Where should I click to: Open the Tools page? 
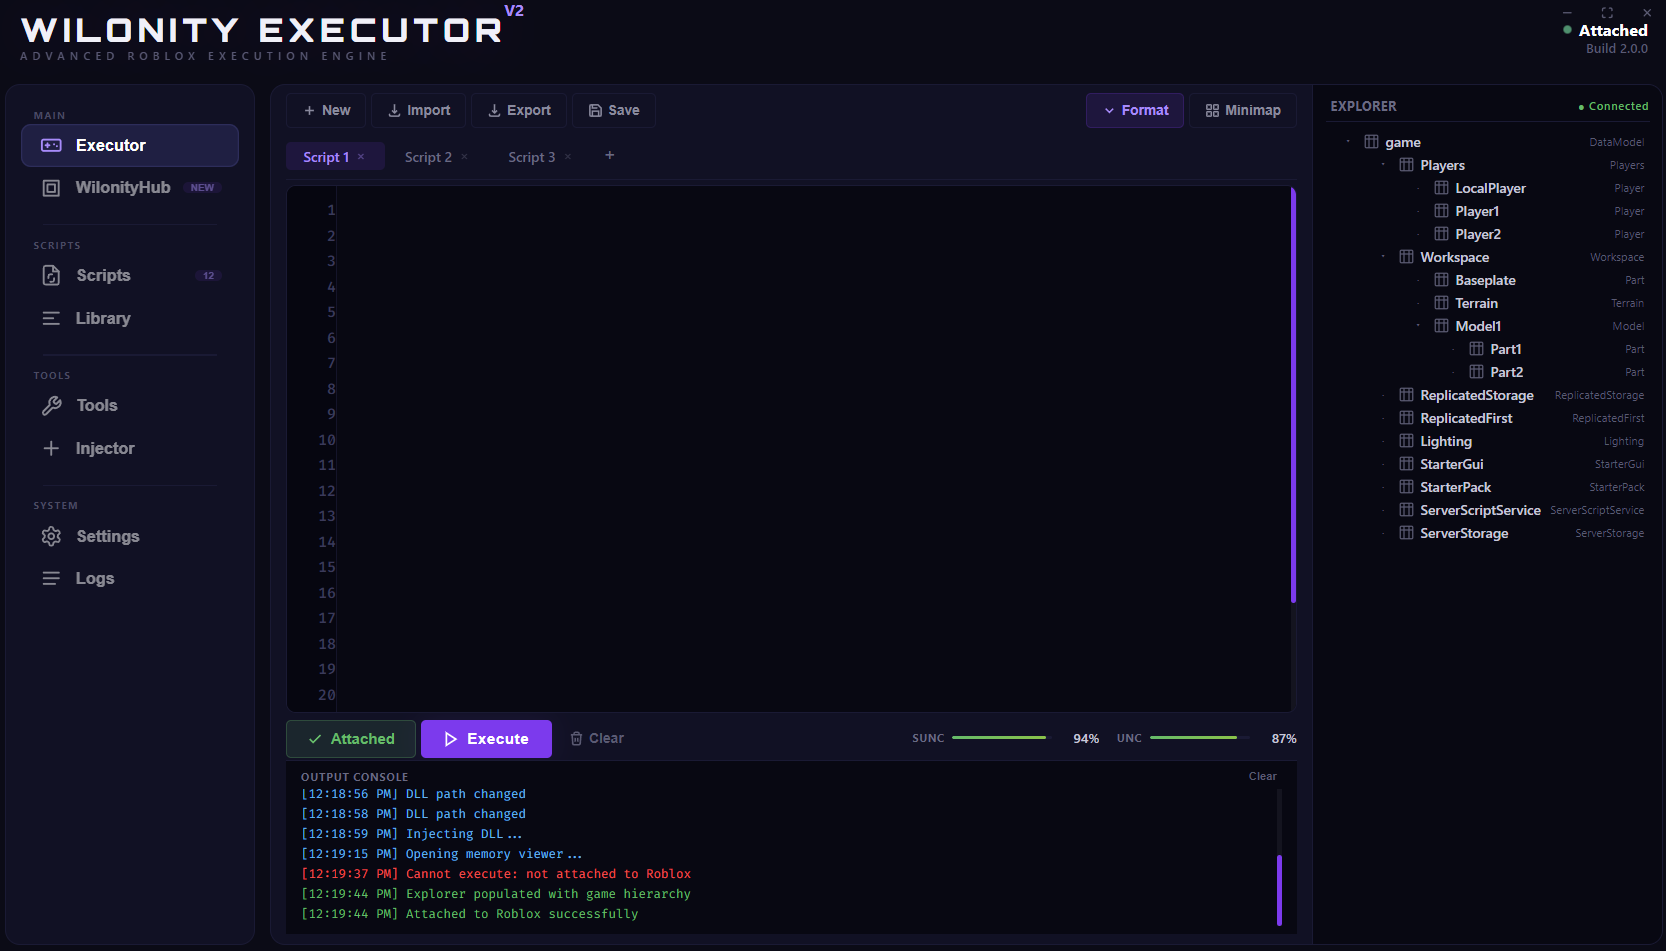130,405
